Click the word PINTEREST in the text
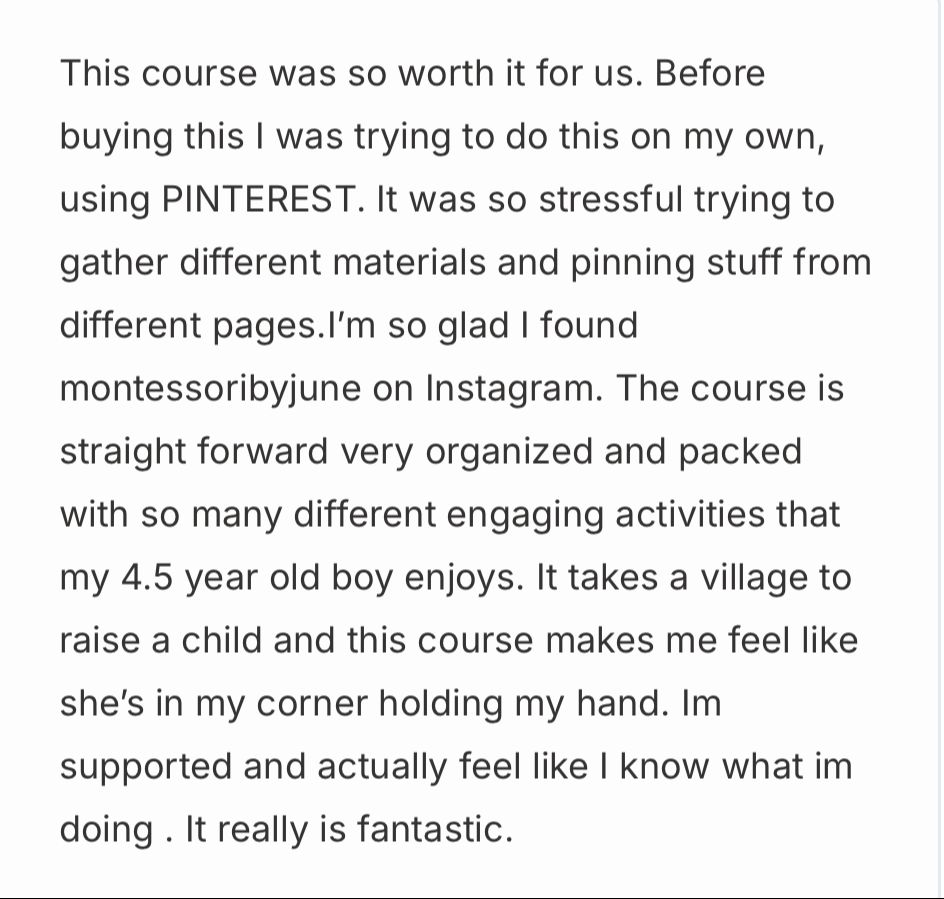Viewport: 944px width, 899px height. click(x=258, y=200)
